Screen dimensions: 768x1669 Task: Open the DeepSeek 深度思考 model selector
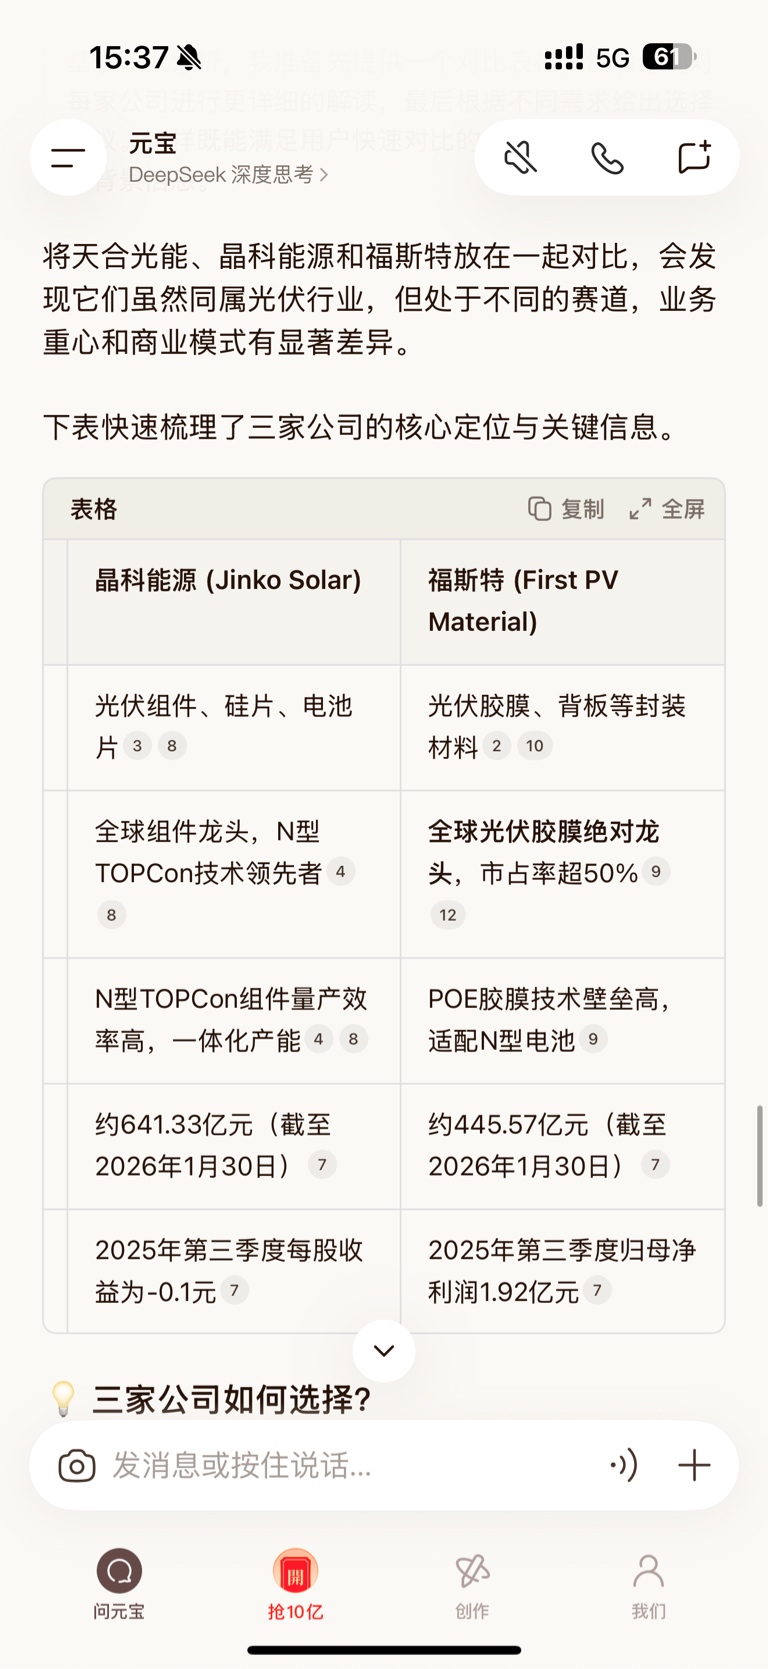pos(228,175)
